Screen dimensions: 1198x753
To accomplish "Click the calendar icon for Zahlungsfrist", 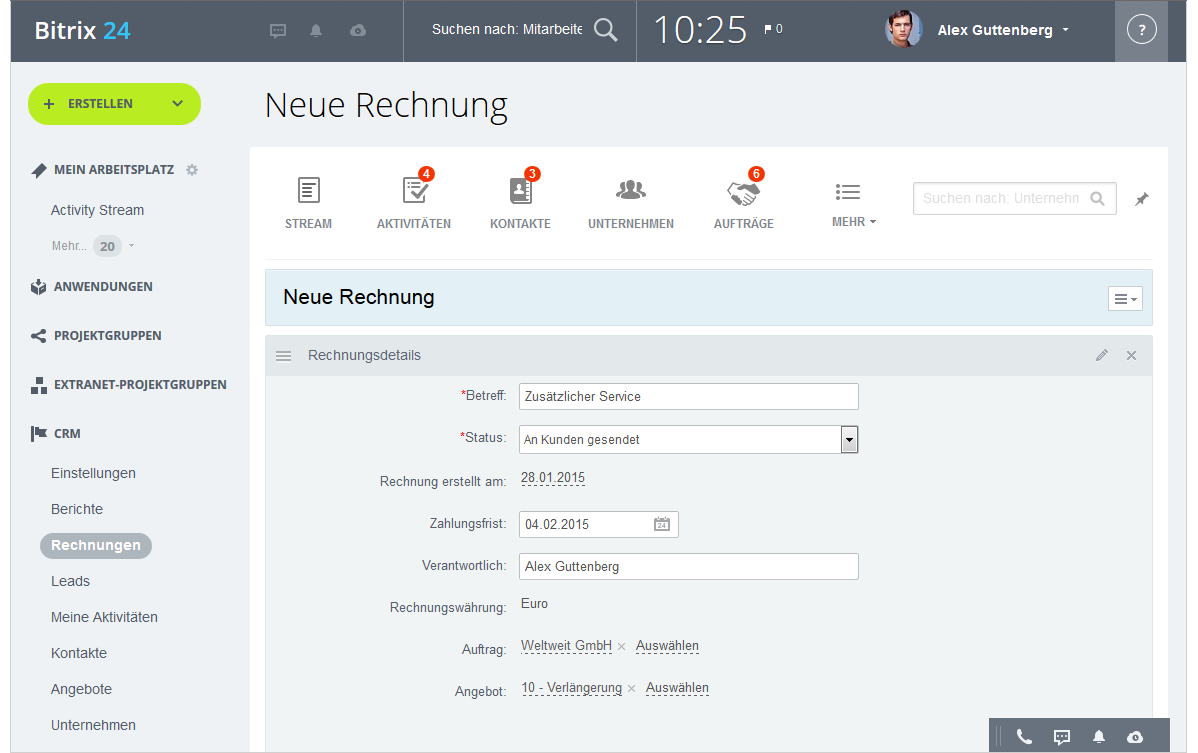I will click(662, 524).
